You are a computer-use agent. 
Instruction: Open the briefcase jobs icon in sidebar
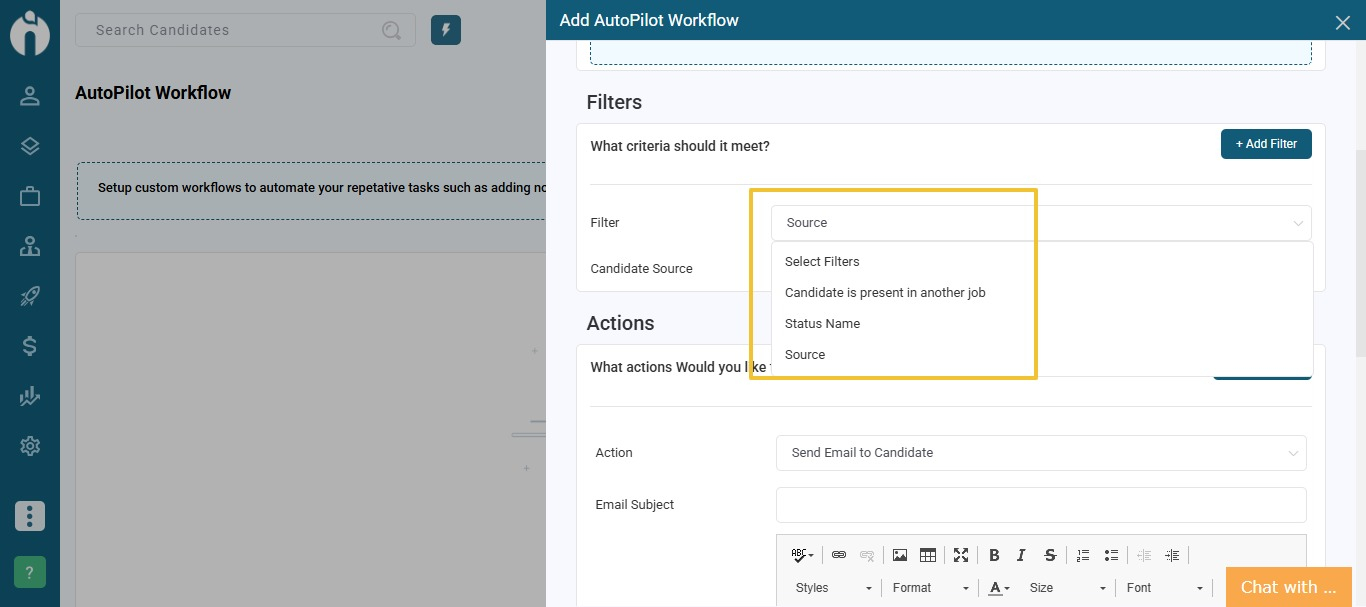[x=30, y=196]
